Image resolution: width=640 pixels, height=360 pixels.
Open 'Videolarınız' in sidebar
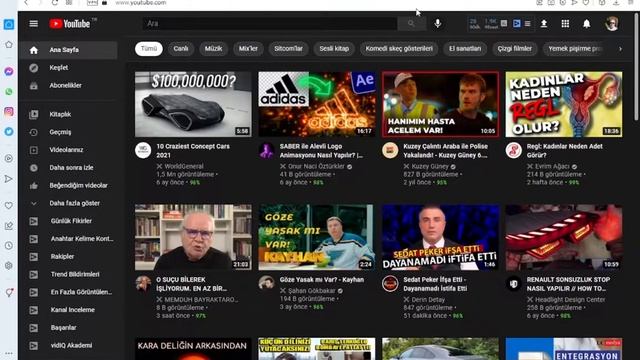click(69, 150)
